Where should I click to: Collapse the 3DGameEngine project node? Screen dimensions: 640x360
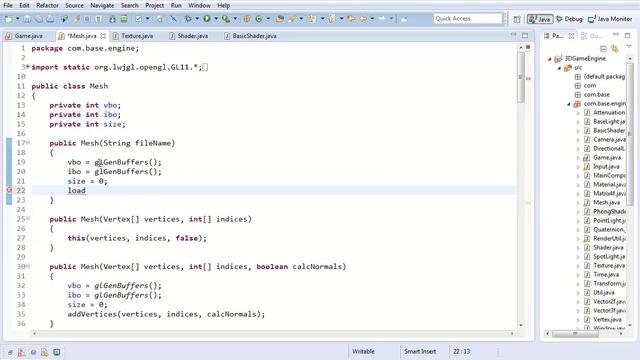pyautogui.click(x=549, y=59)
